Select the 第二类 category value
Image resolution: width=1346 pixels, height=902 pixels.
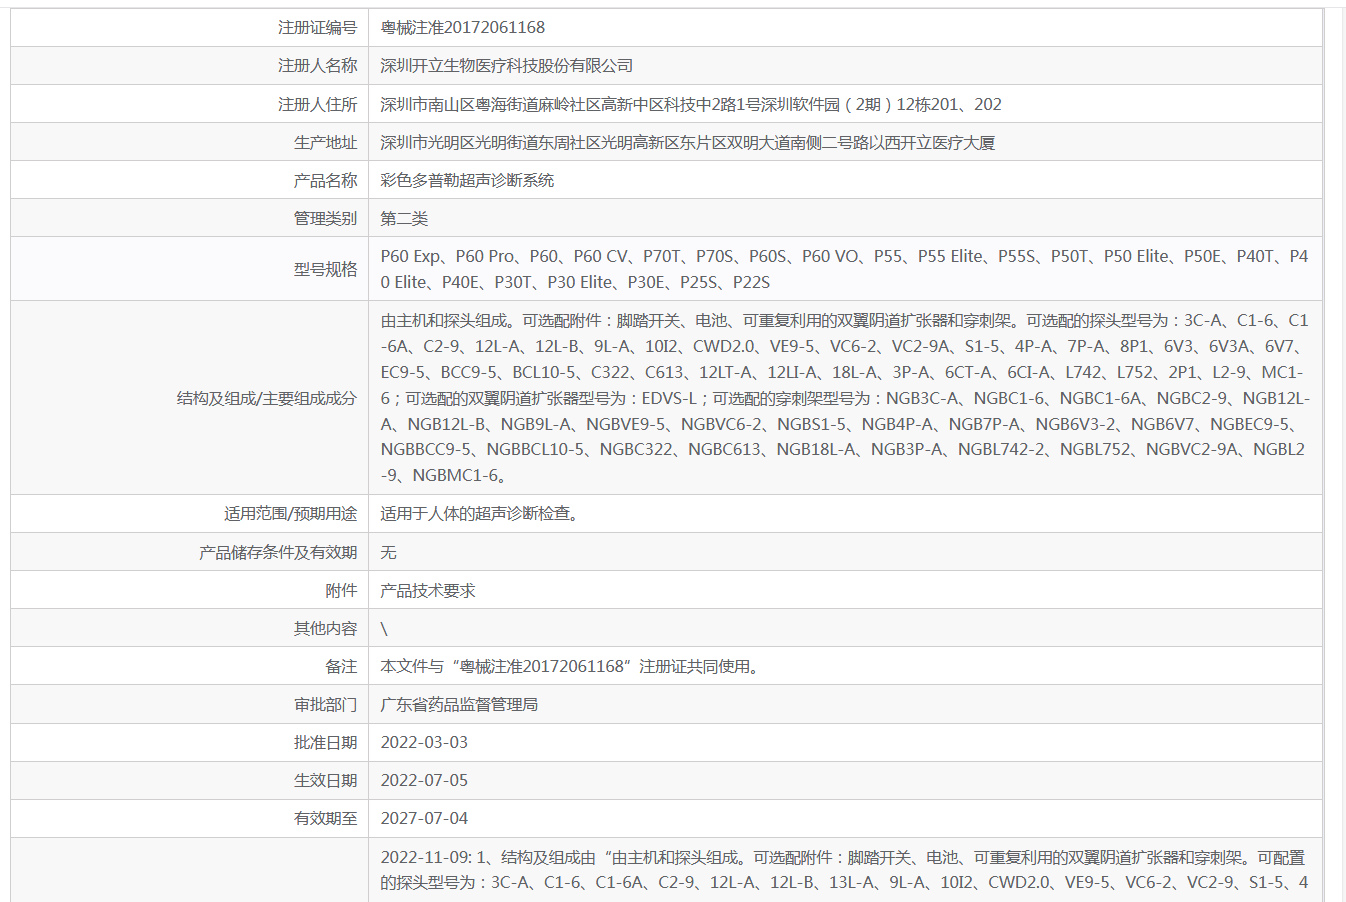coord(404,218)
